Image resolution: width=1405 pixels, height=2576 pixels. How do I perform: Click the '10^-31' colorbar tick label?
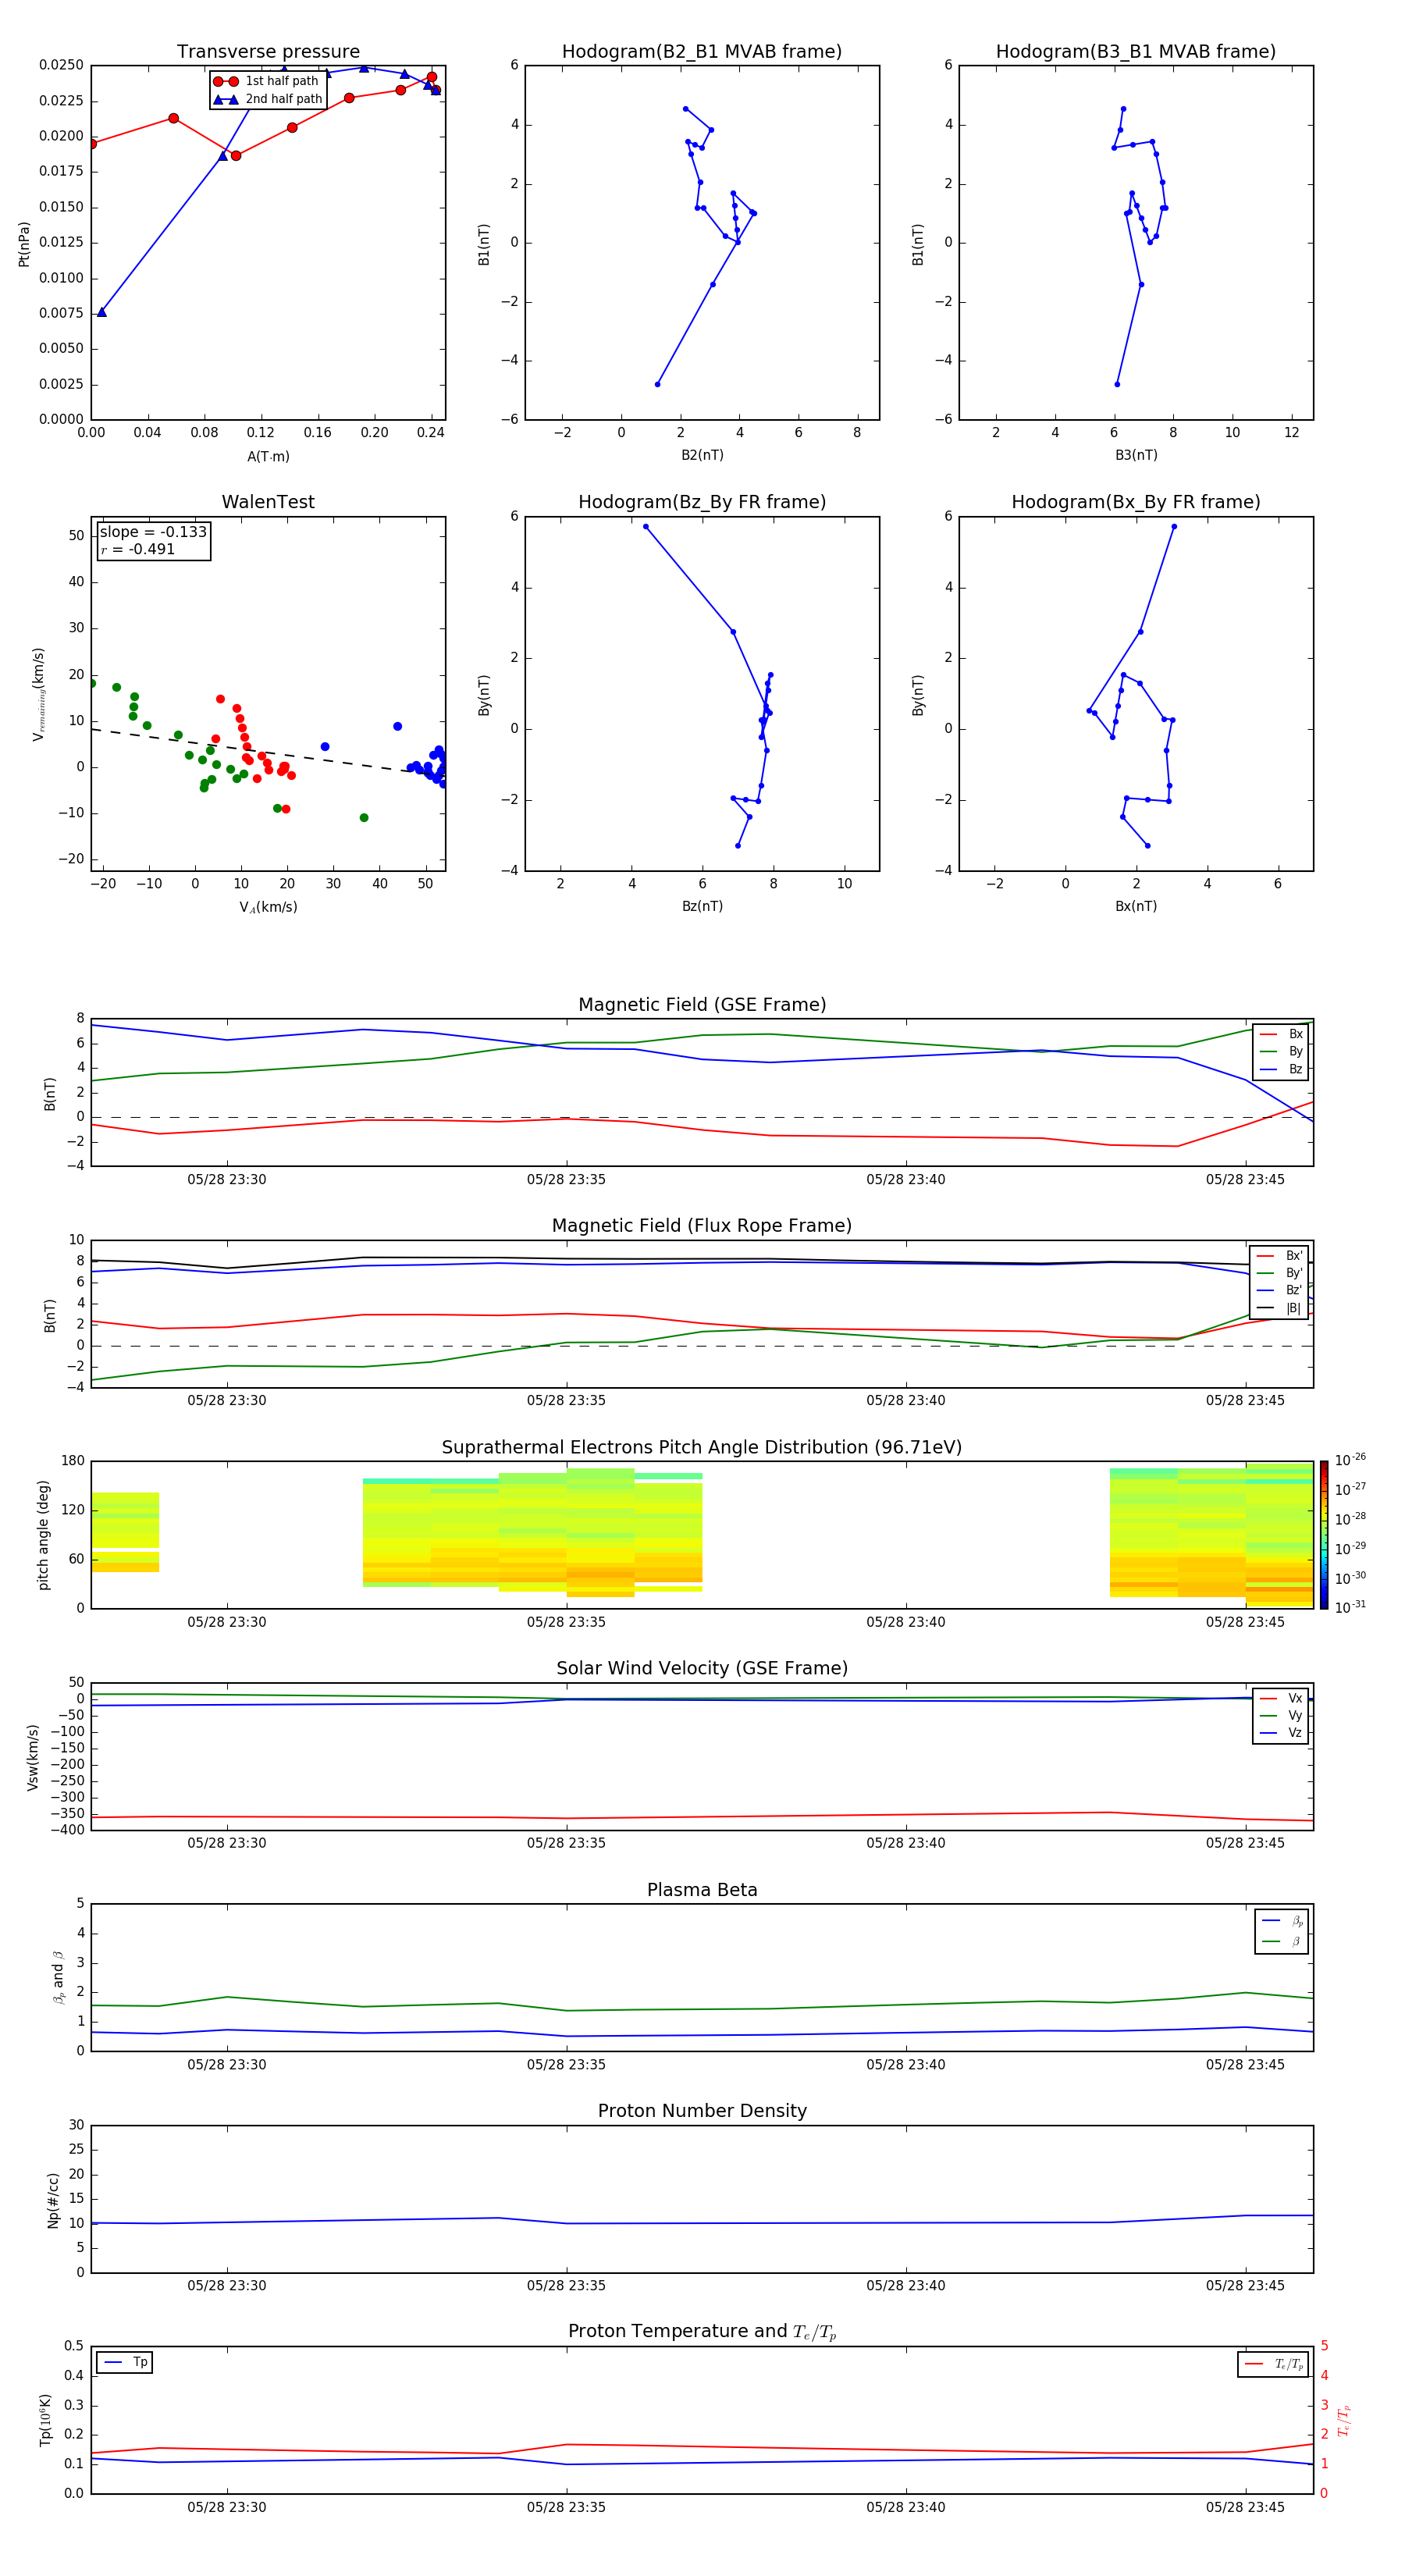1350,1607
